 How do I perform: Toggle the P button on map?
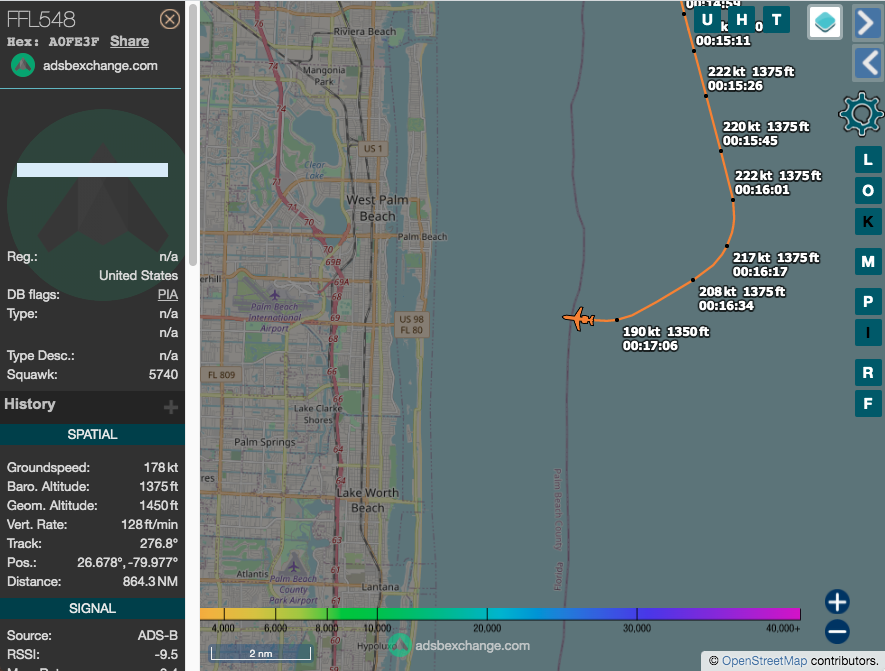click(868, 302)
